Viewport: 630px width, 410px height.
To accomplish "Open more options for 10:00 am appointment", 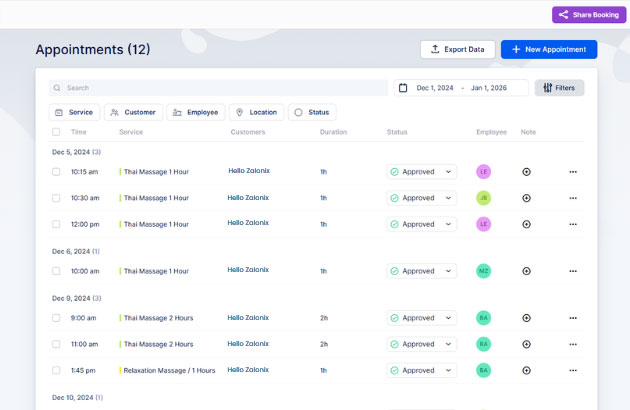I will (573, 271).
